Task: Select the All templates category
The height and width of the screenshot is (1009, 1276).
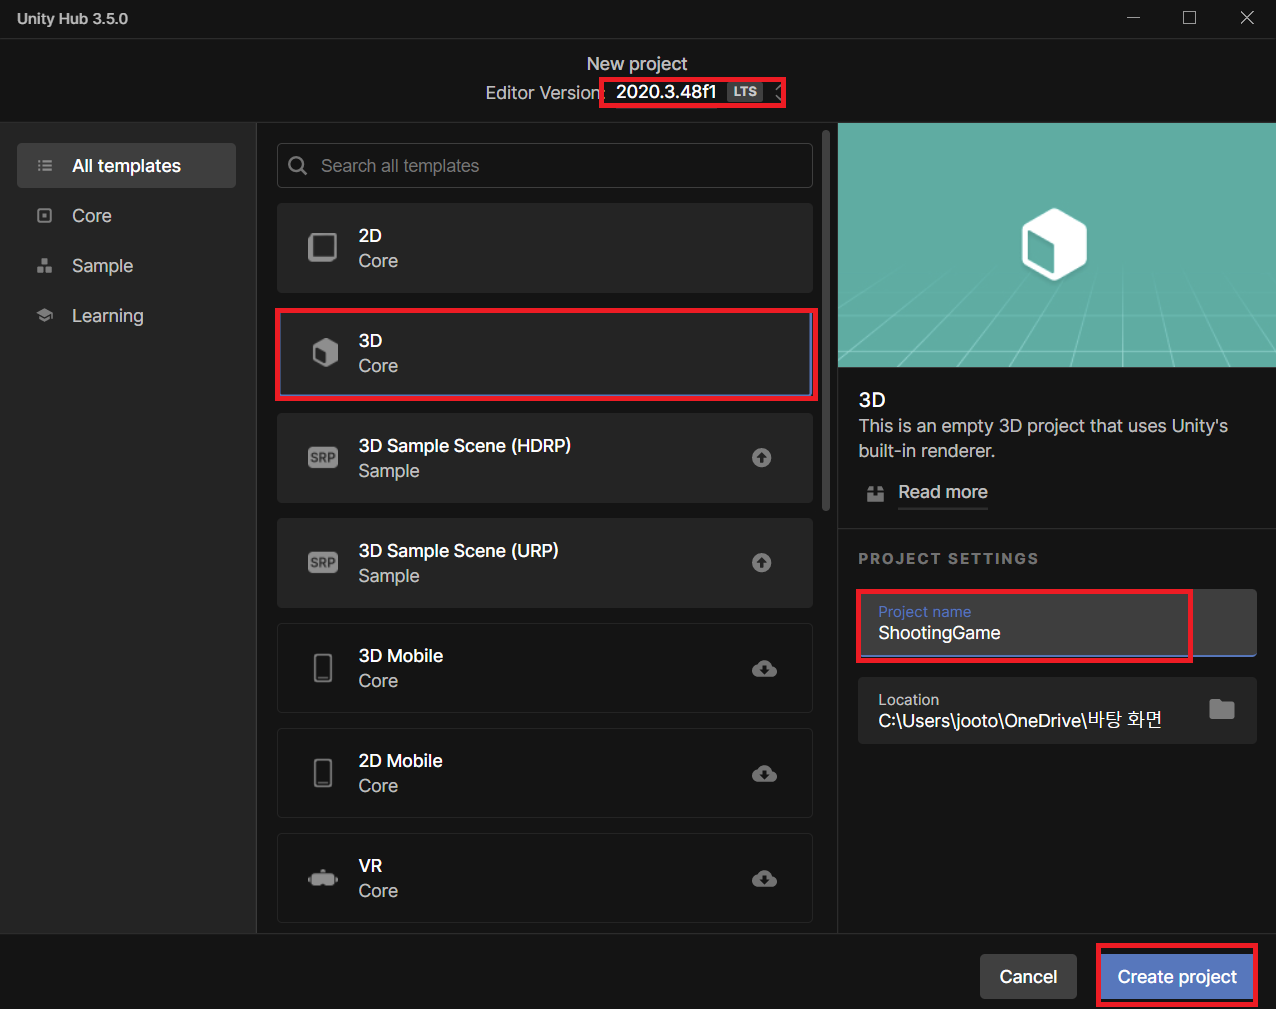Action: point(126,166)
